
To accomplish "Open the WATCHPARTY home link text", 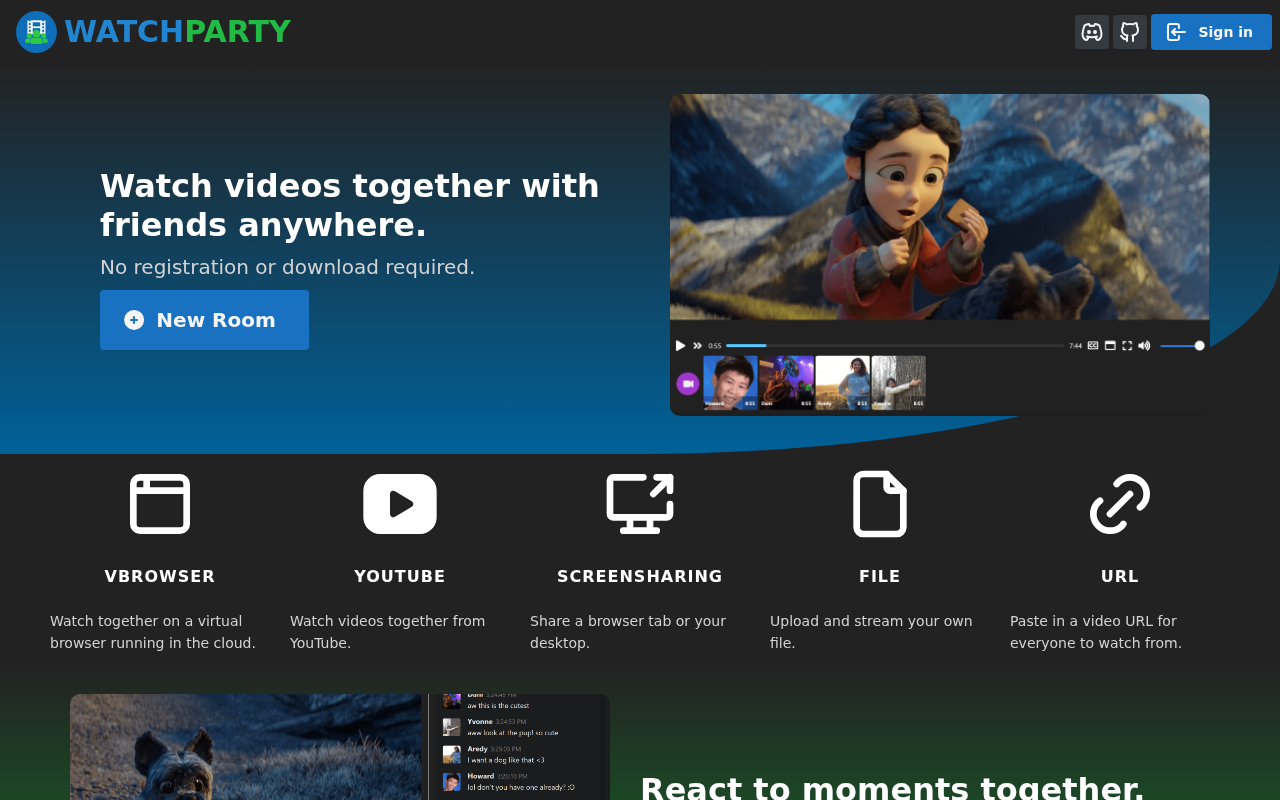I will click(x=177, y=32).
